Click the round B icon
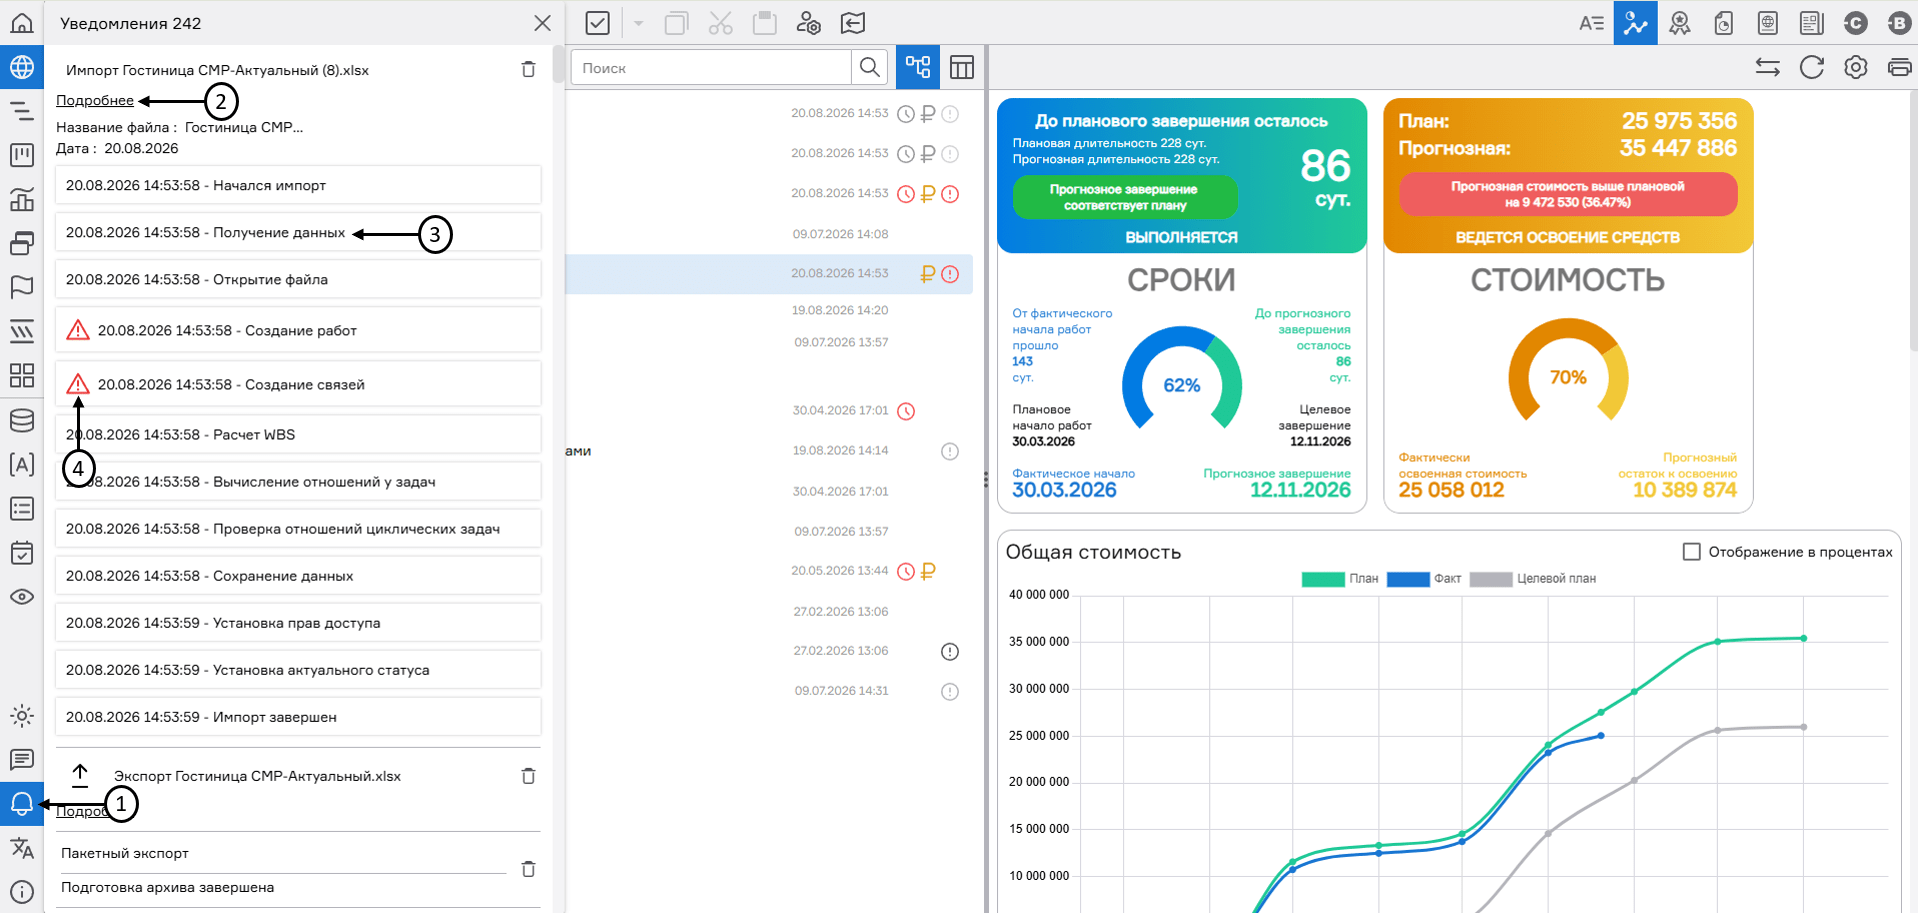 (1899, 23)
